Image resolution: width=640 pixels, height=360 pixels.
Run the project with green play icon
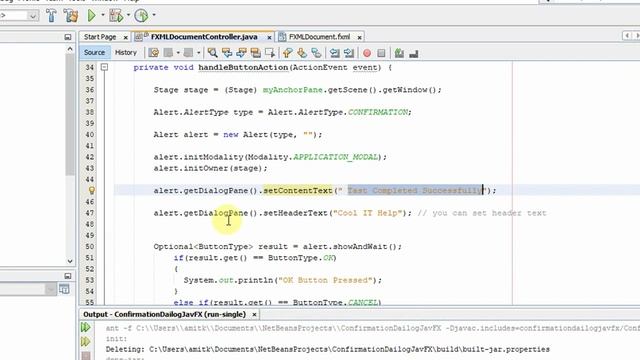coord(91,16)
